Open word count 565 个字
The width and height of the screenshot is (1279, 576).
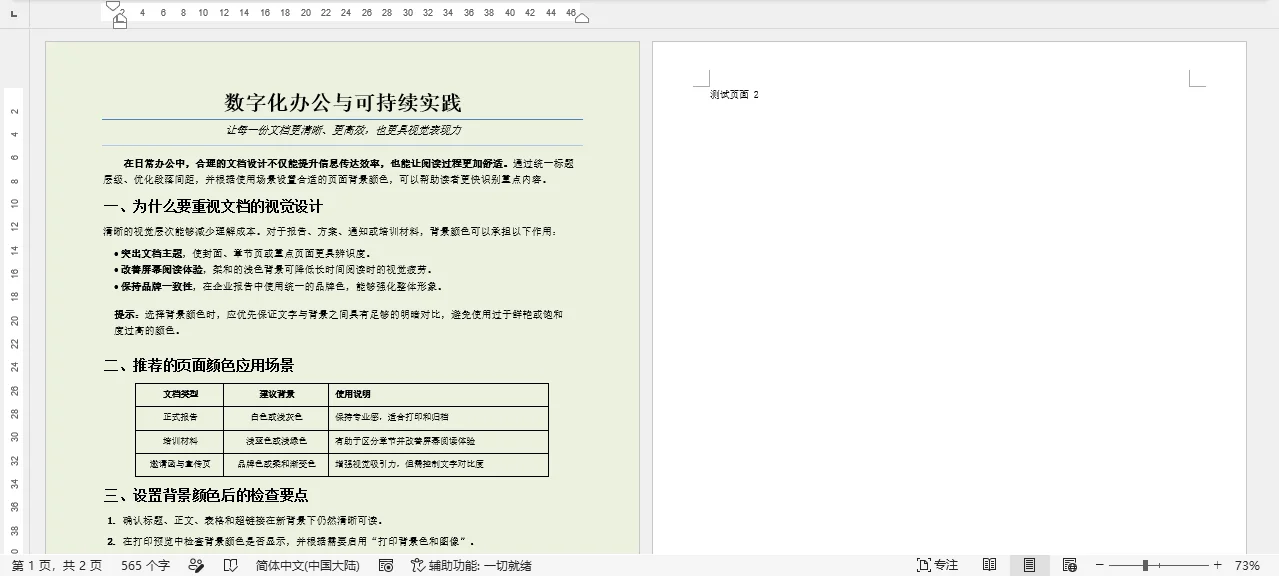(146, 565)
